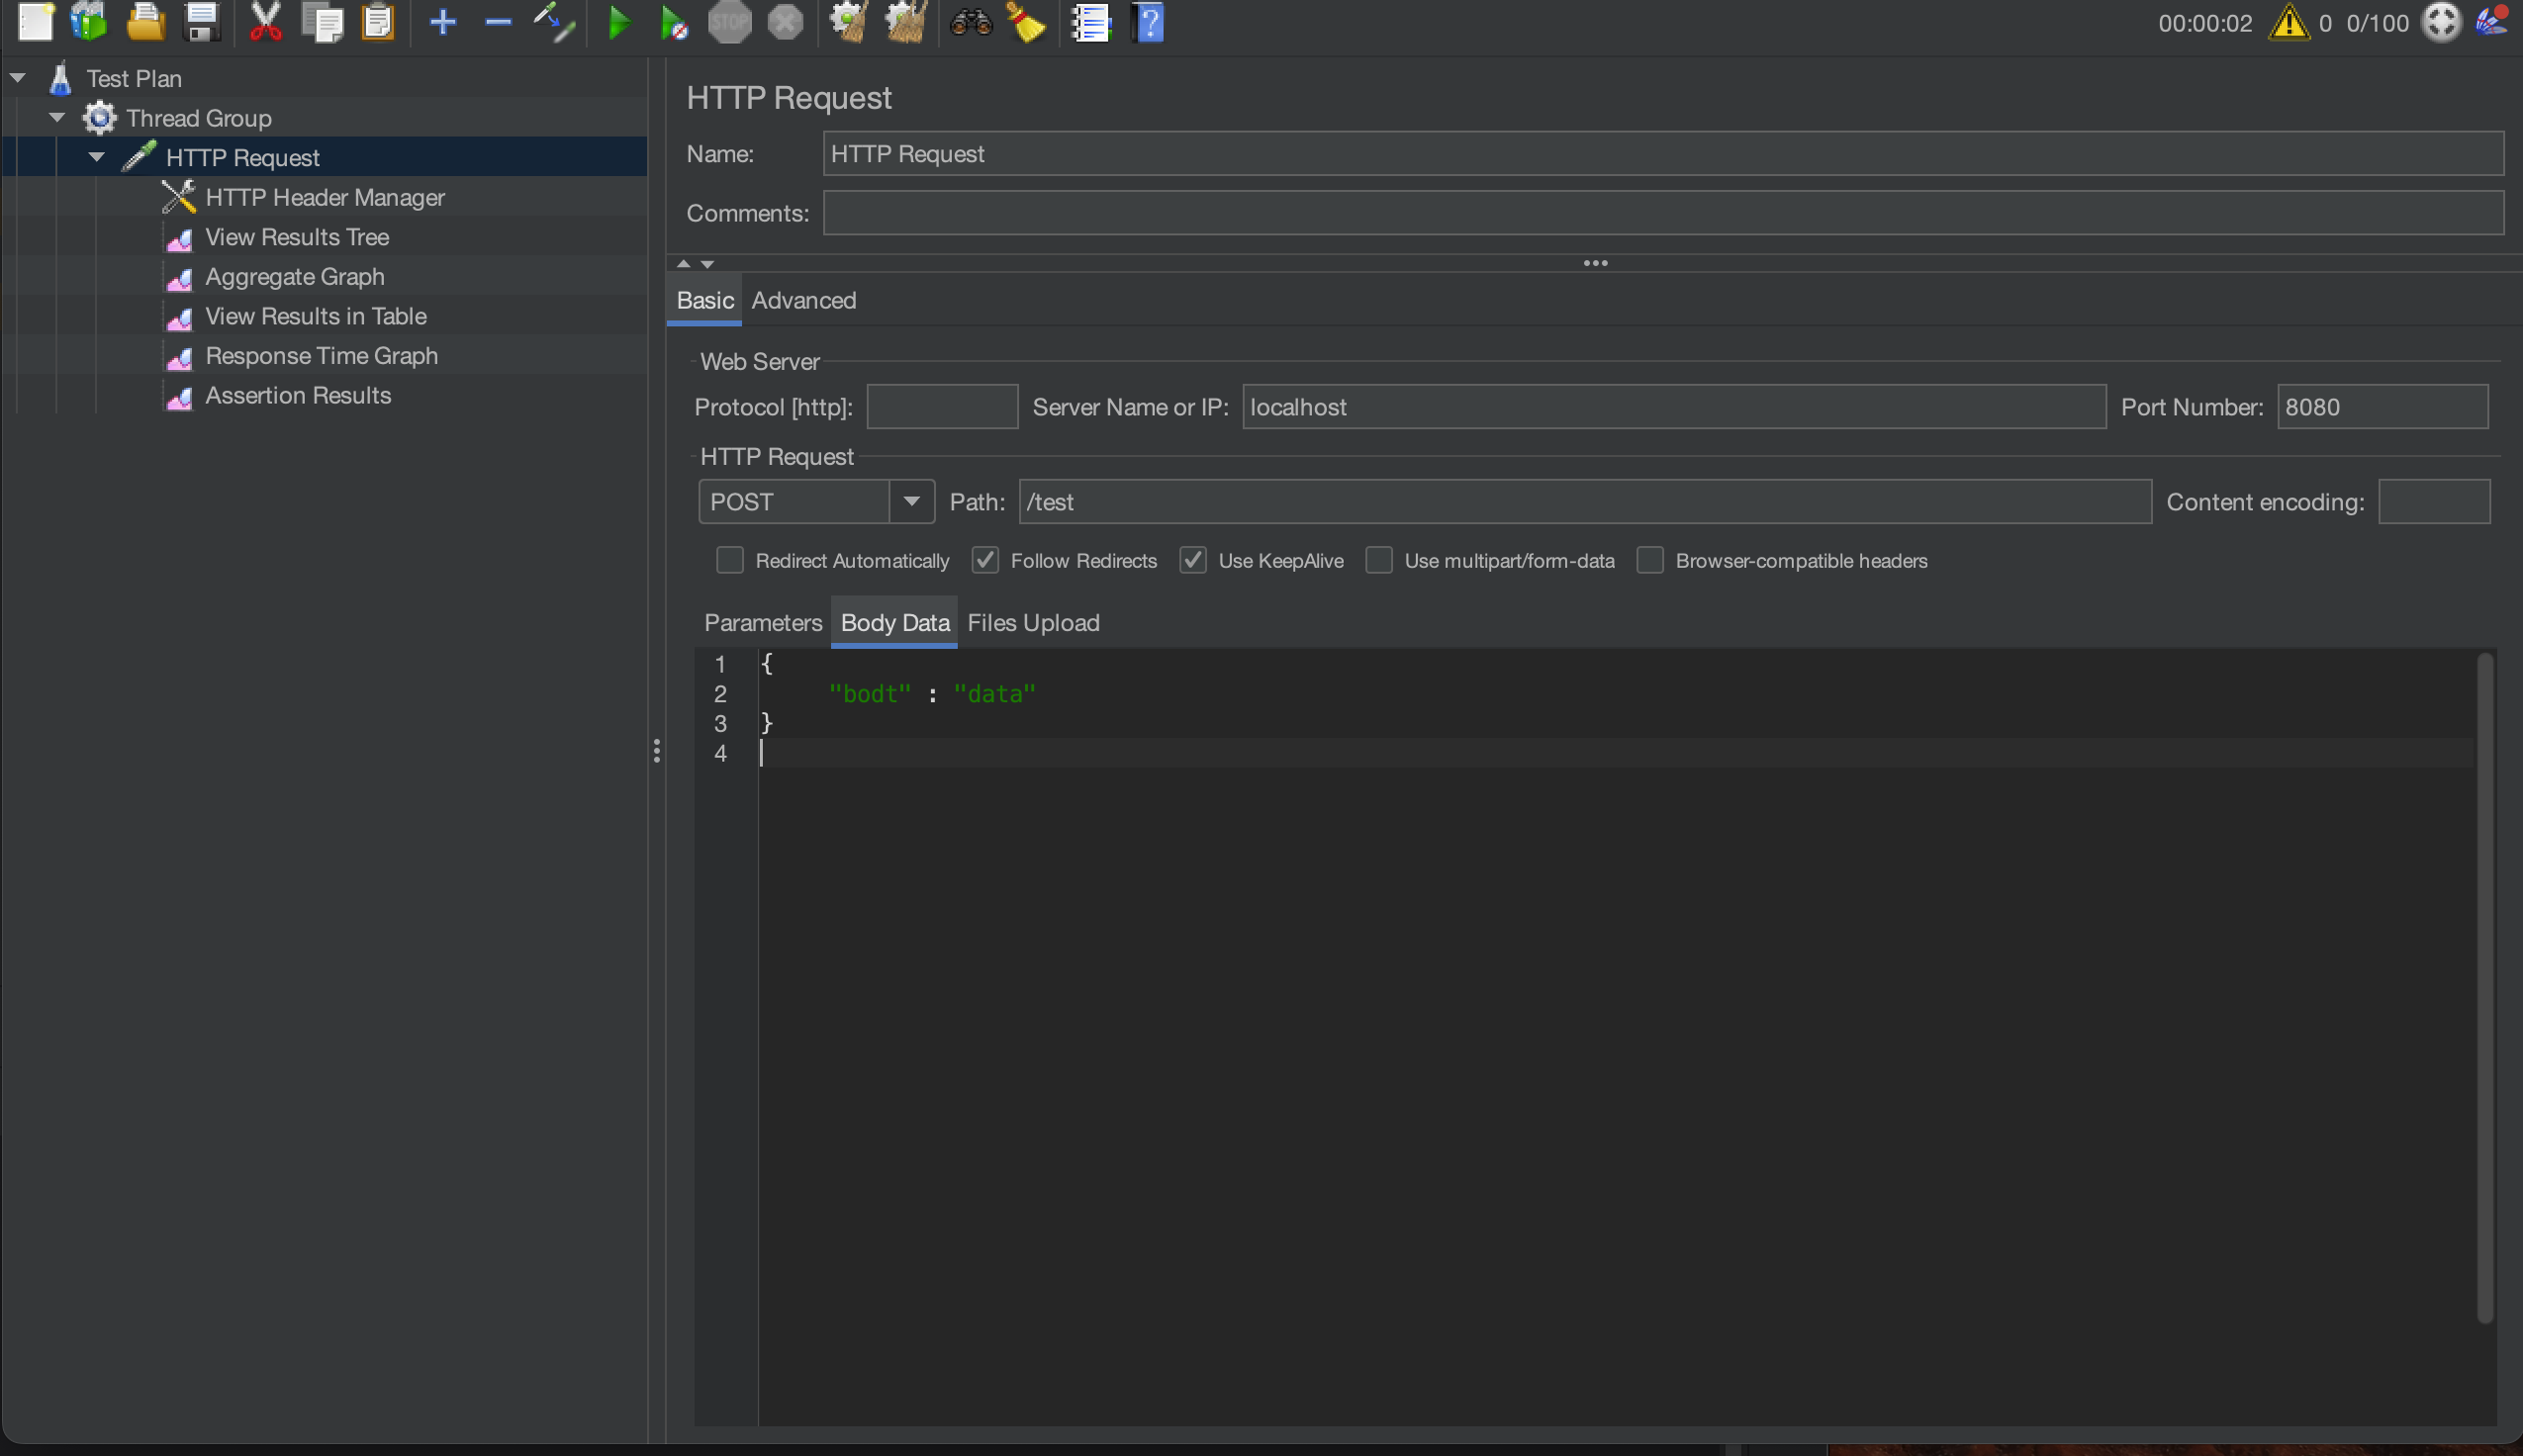Screen dimensions: 2523x1456
Task: Enable Use multipart/form-data checkbox
Action: (1379, 560)
